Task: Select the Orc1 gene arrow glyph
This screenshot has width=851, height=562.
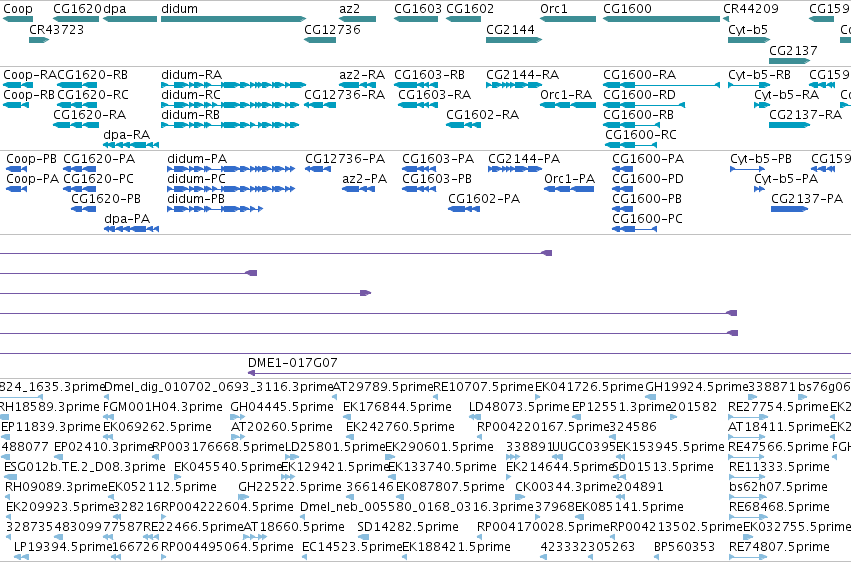Action: [568, 19]
